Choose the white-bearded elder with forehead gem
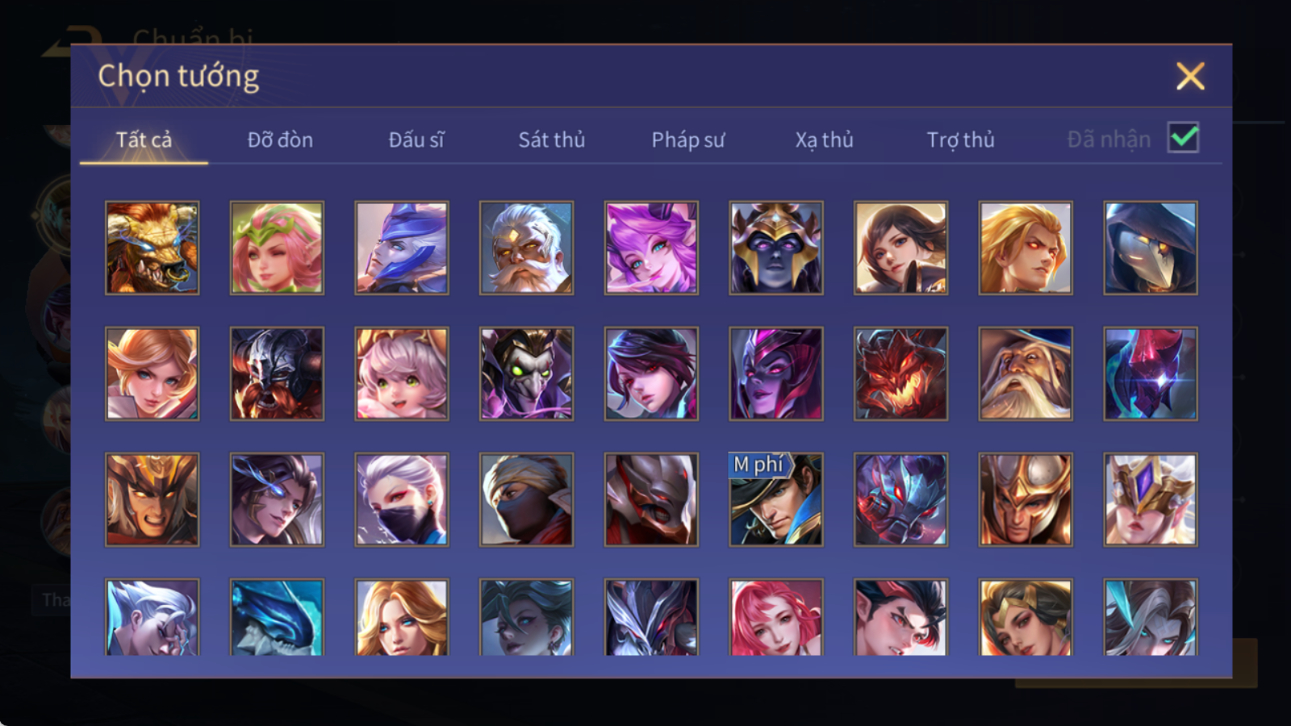 tap(526, 248)
